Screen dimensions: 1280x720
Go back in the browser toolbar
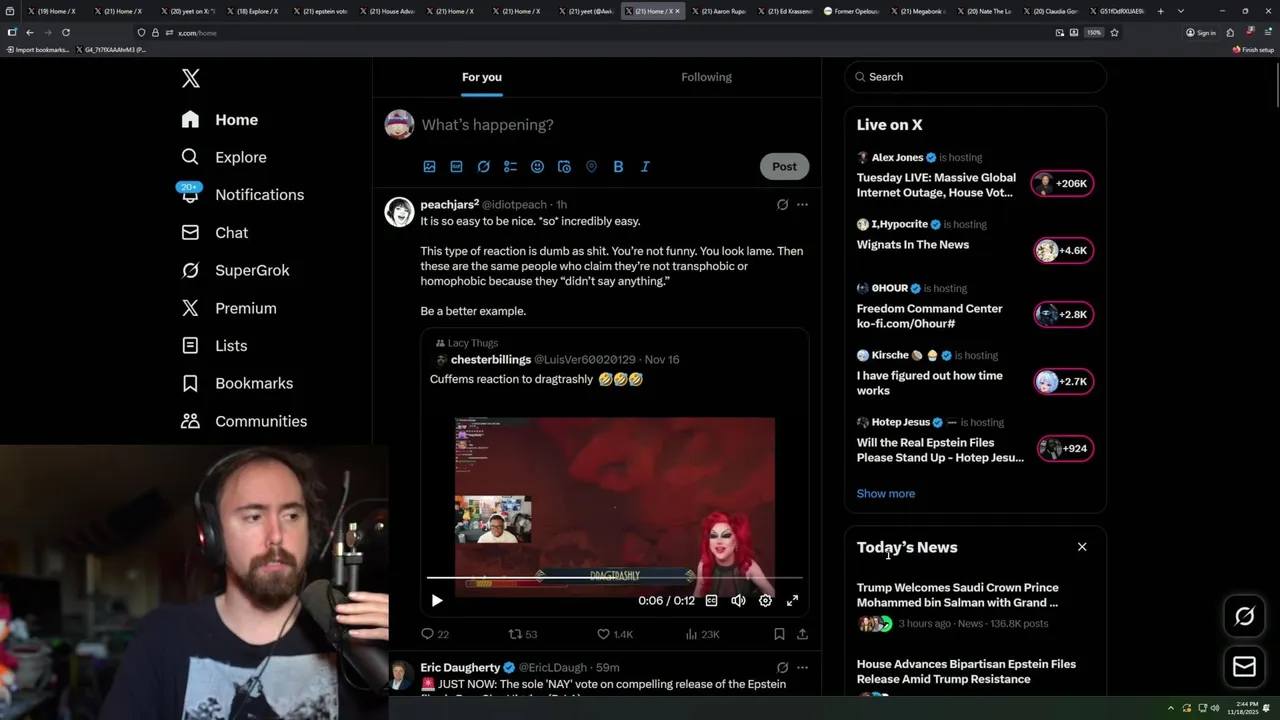click(x=29, y=32)
